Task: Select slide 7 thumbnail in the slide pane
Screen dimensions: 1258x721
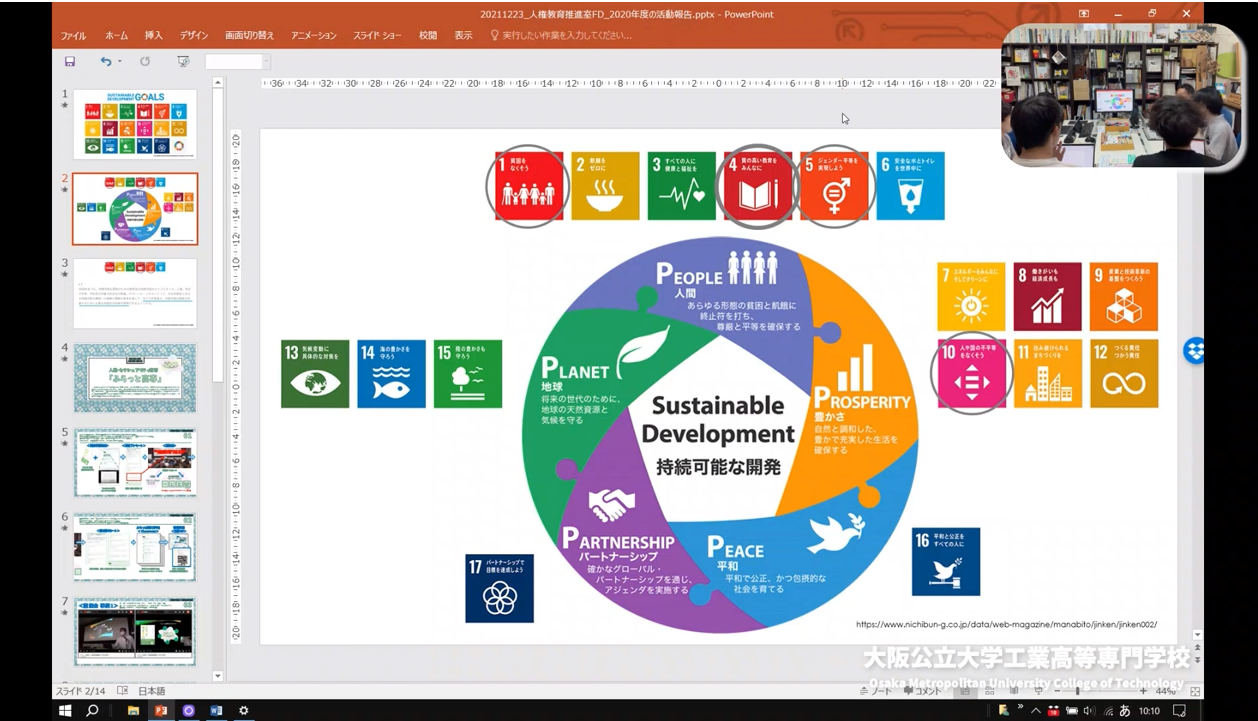Action: pos(135,633)
